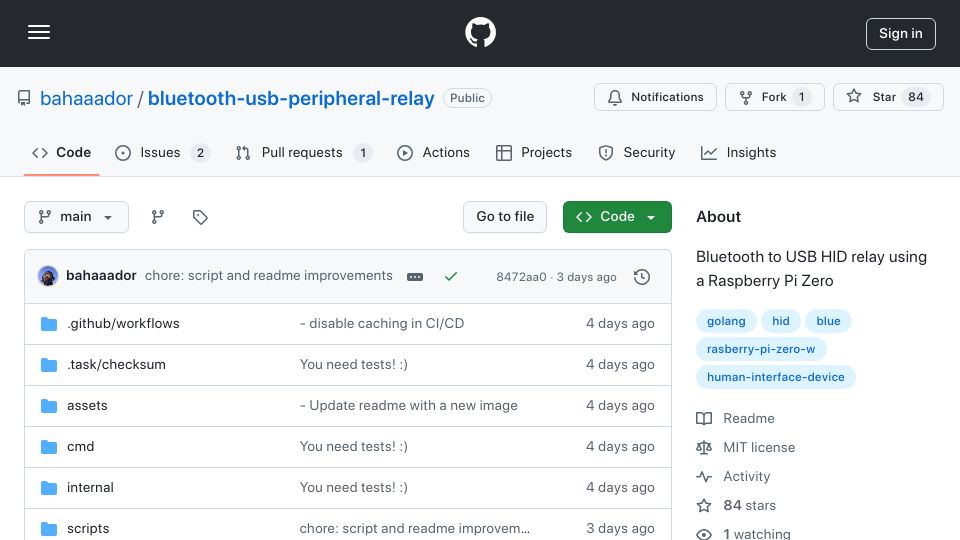The height and width of the screenshot is (540, 960).
Task: Open the Insights tab
Action: 738,152
